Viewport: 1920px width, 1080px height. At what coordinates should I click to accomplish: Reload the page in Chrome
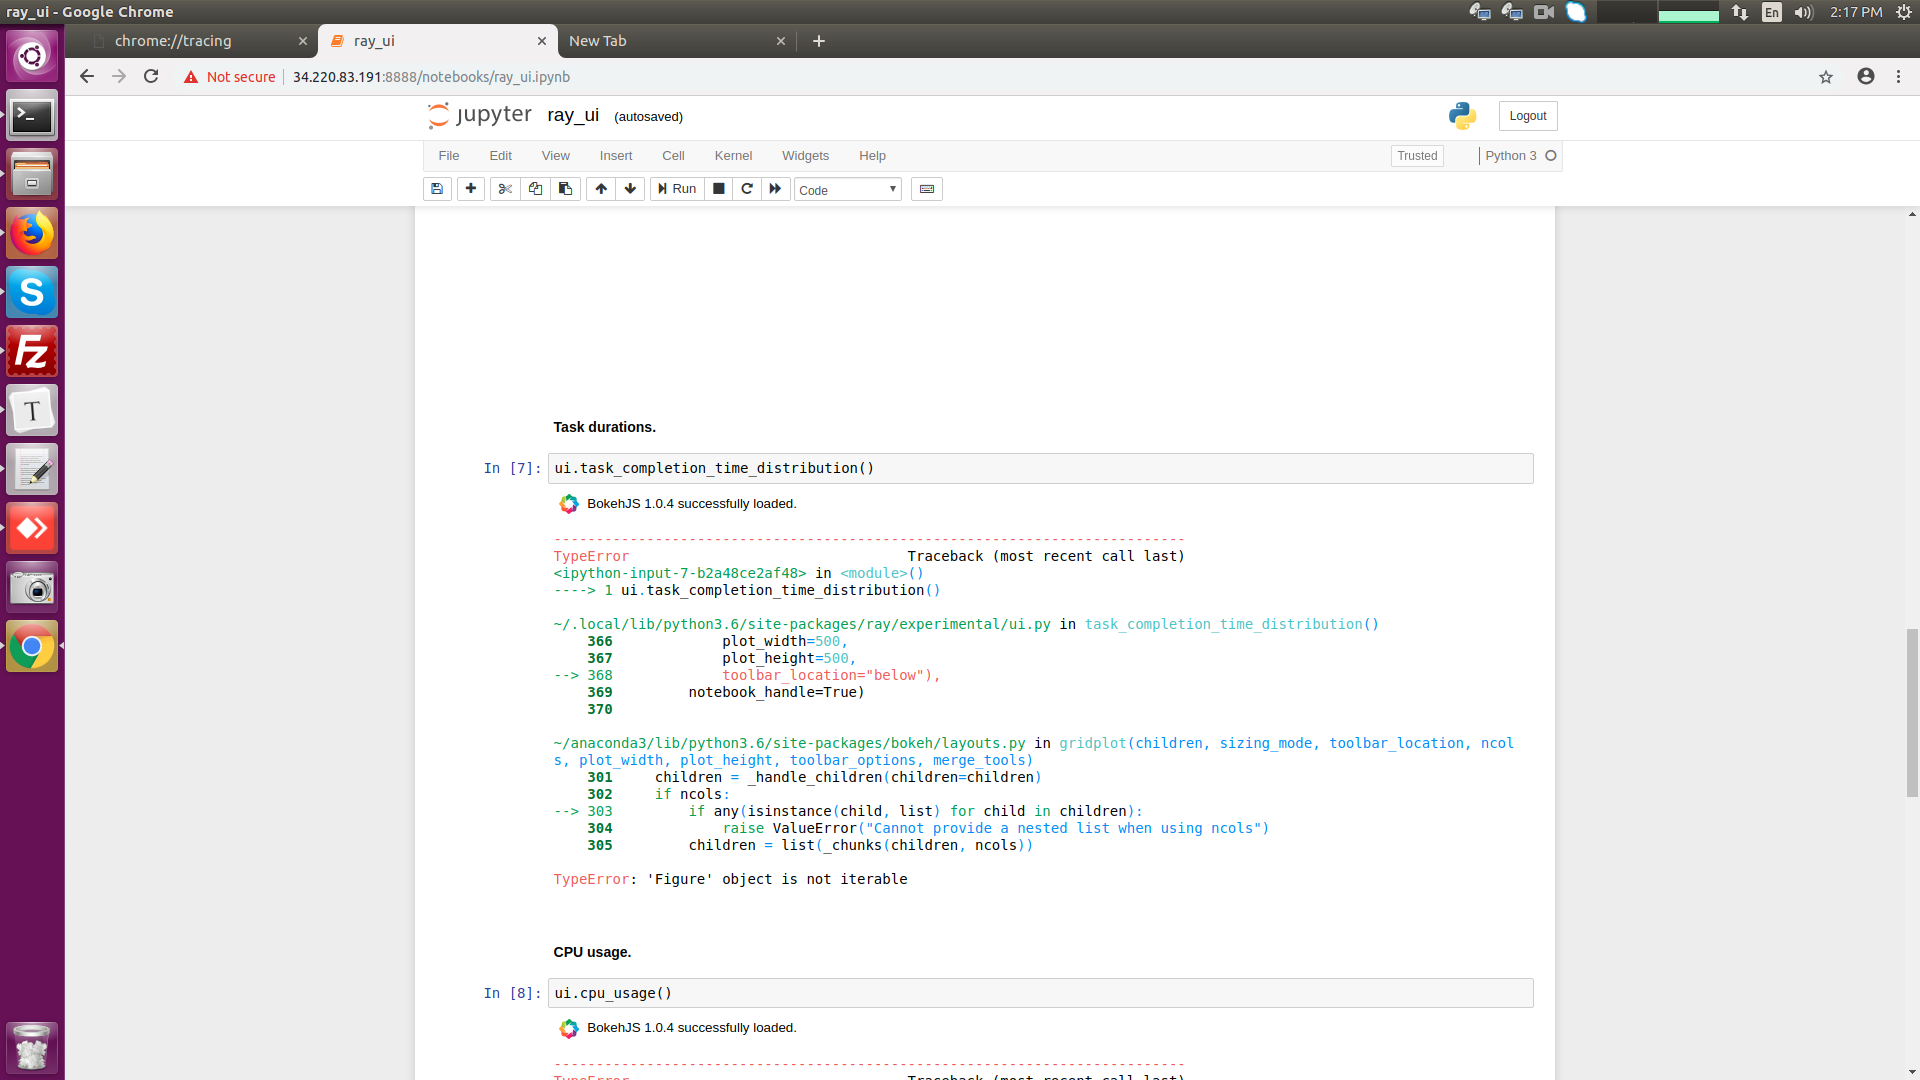[x=151, y=77]
